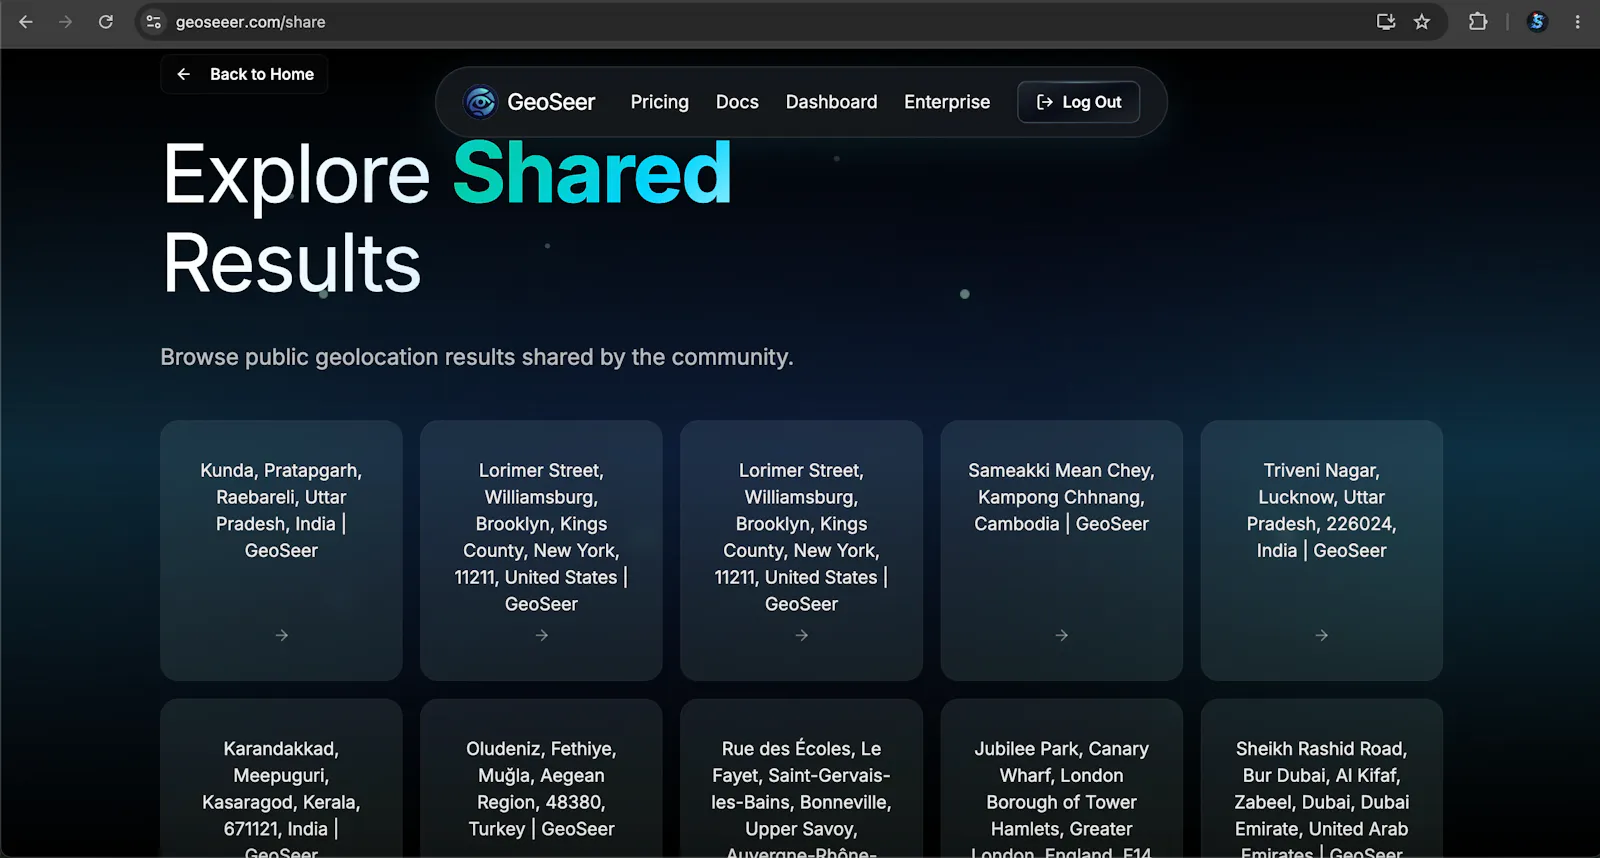Viewport: 1600px width, 858px height.
Task: Click the Log Out button
Action: [1079, 102]
